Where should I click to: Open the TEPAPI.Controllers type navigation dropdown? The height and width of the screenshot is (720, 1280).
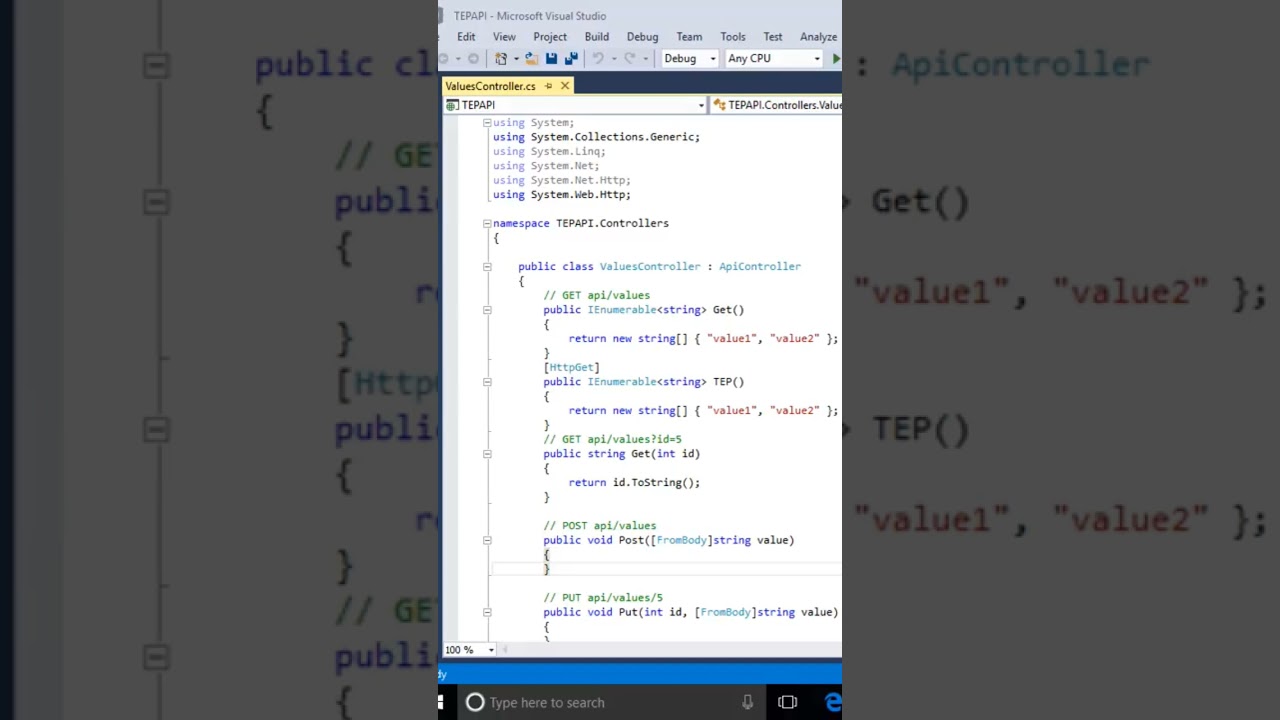pyautogui.click(x=776, y=105)
